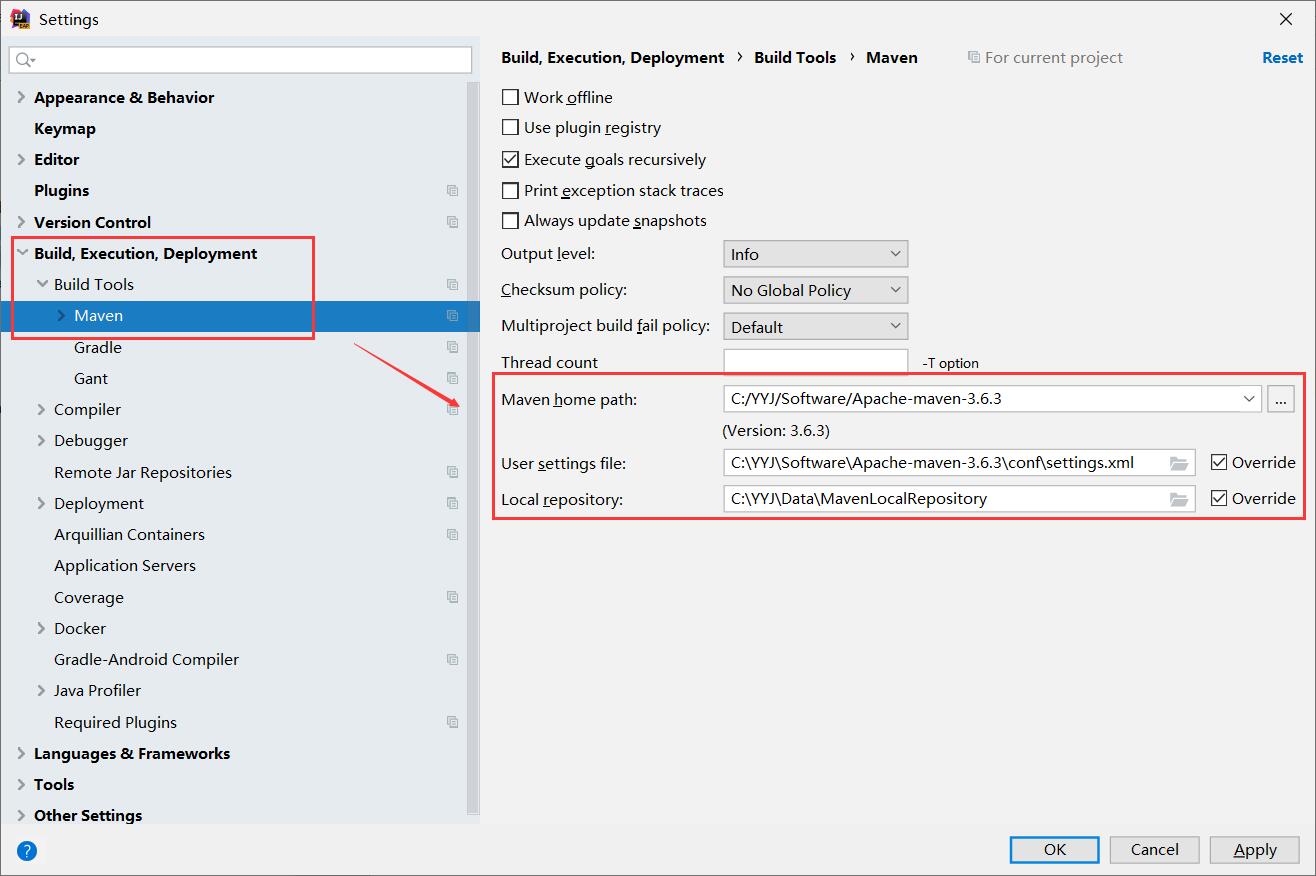Click Build Tools breadcrumb link
The width and height of the screenshot is (1316, 876).
795,57
